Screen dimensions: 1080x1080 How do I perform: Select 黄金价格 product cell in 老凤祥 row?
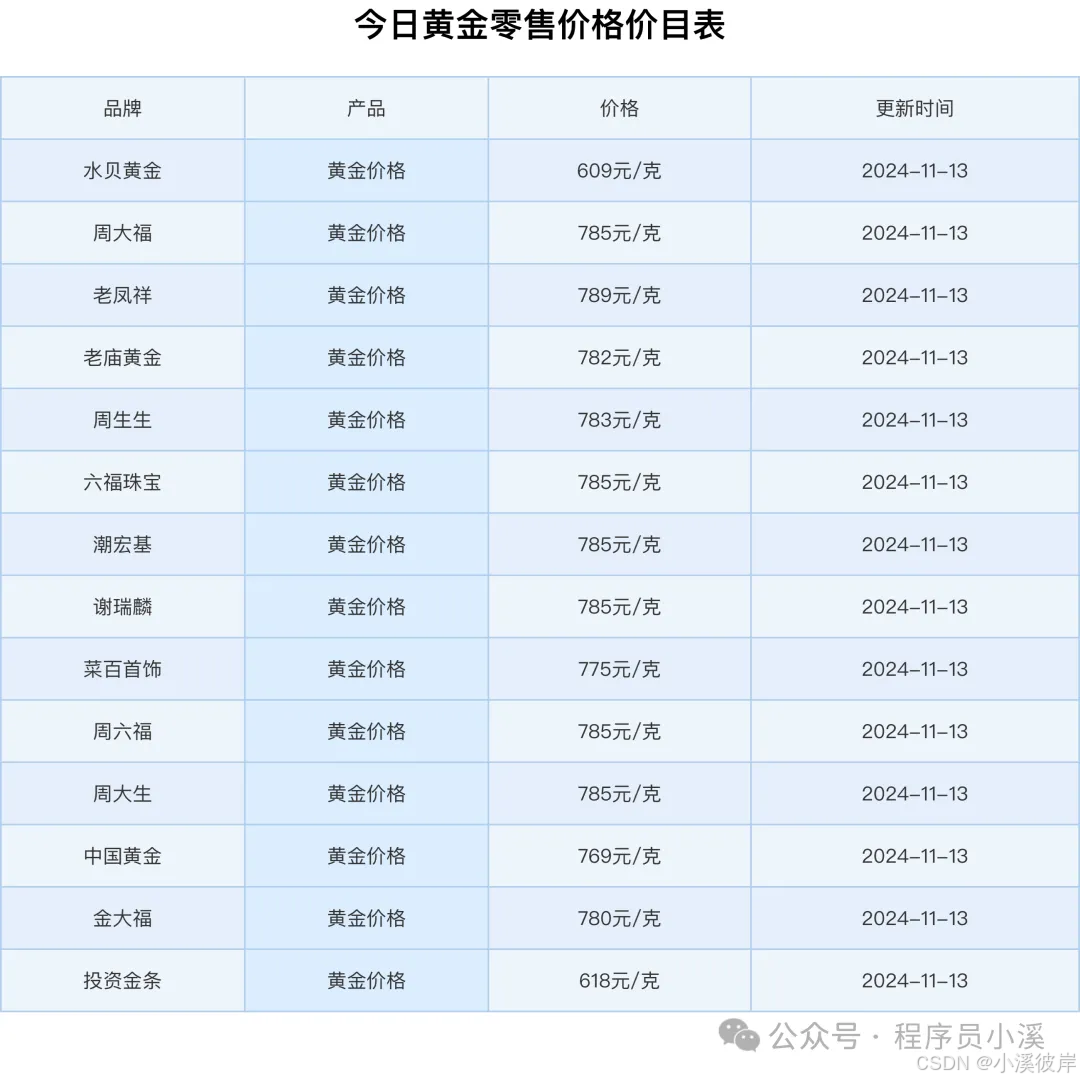366,295
